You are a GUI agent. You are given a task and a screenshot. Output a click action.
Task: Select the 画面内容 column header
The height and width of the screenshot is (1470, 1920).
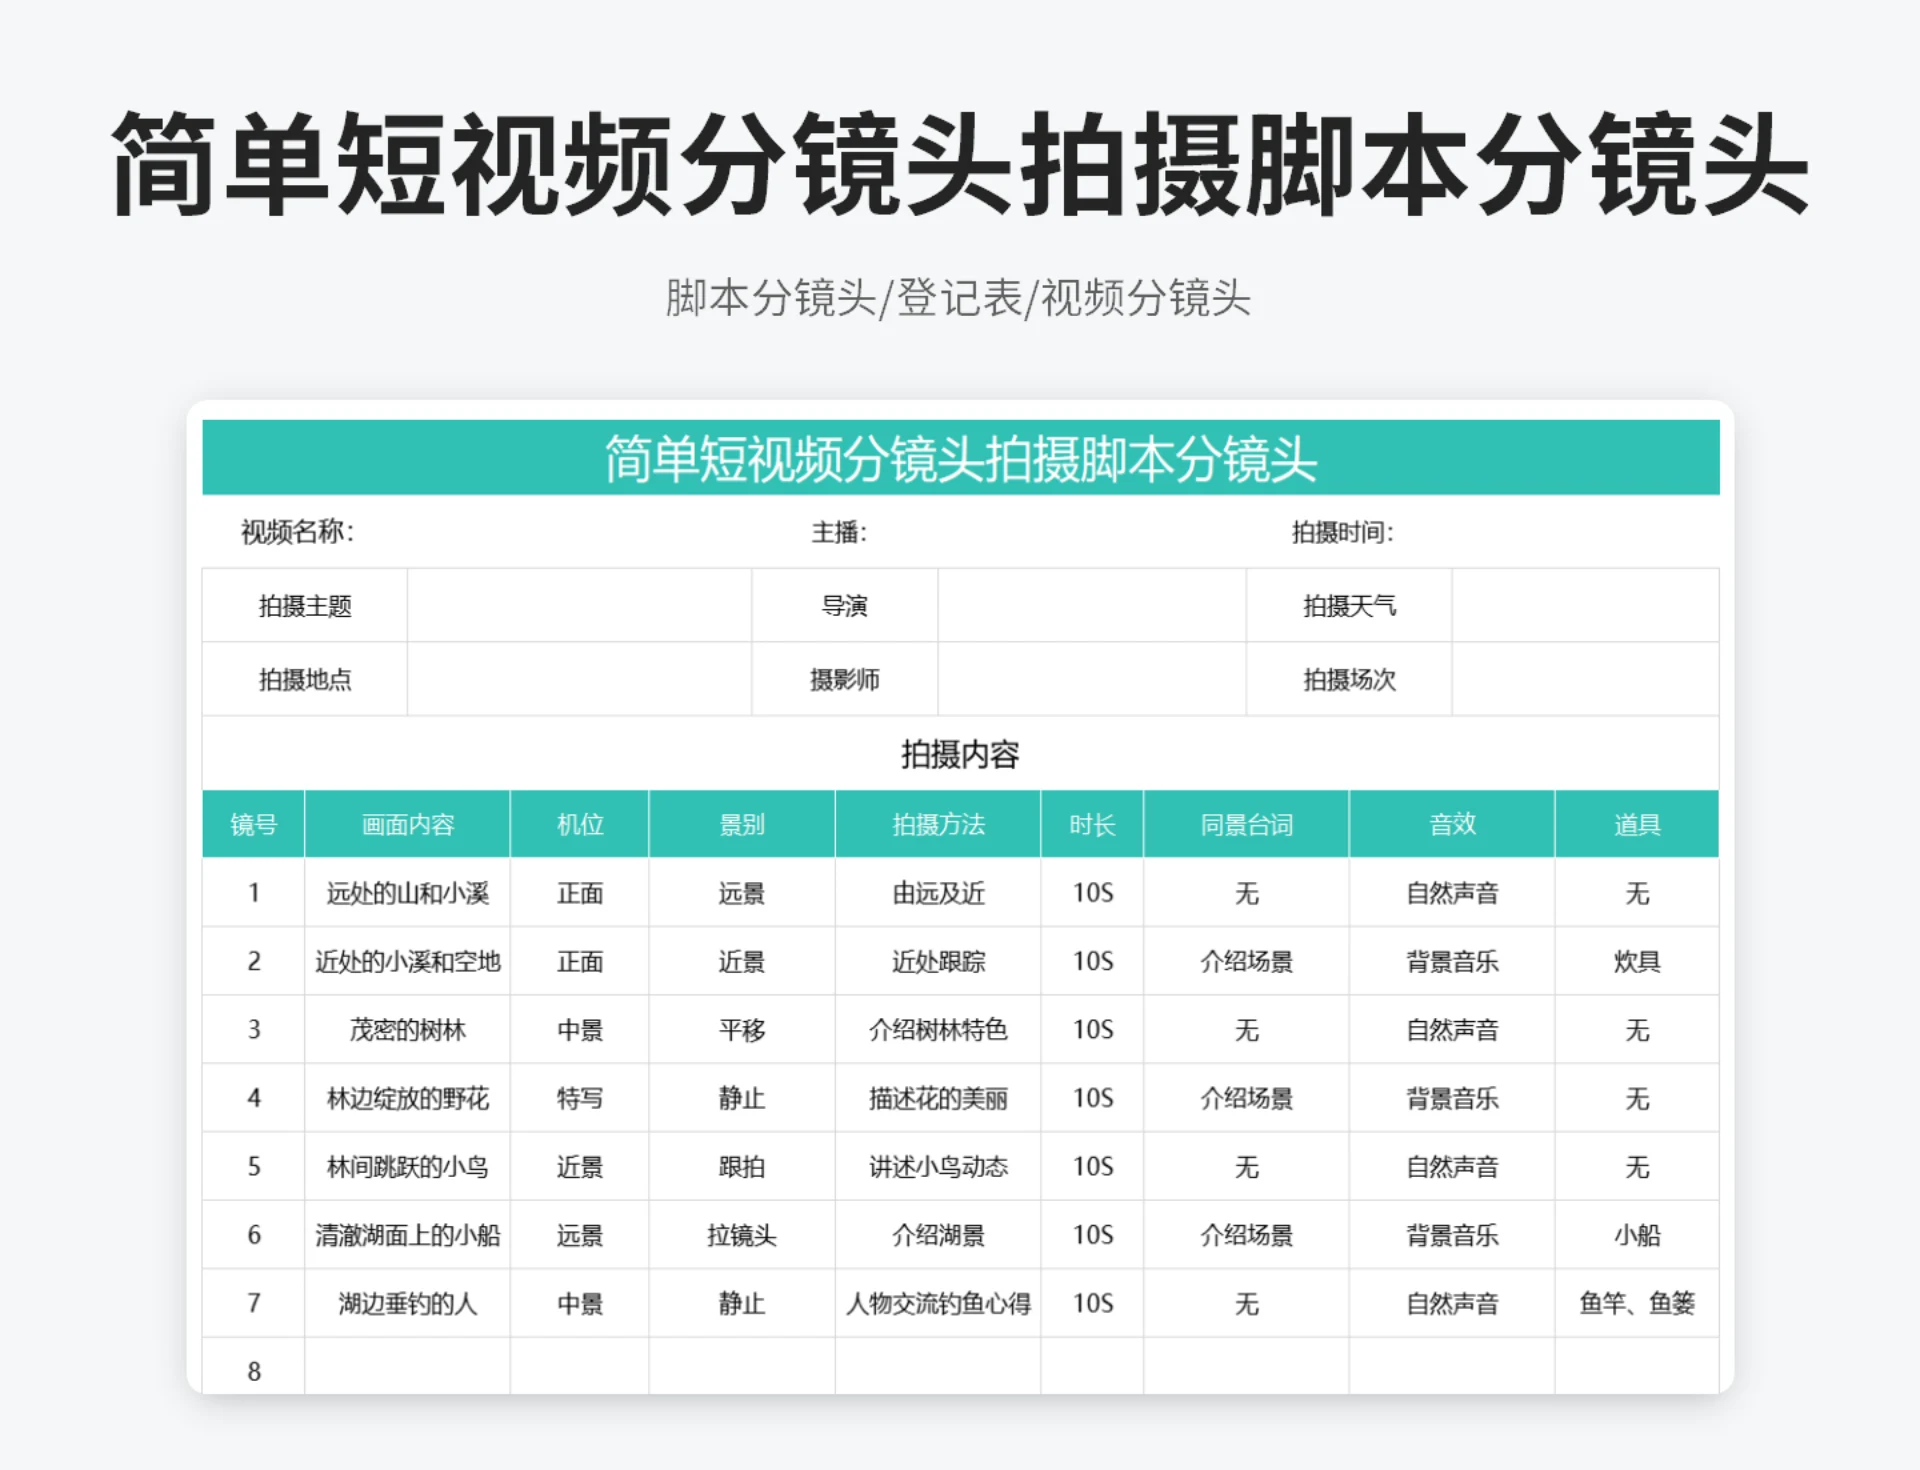click(x=407, y=824)
